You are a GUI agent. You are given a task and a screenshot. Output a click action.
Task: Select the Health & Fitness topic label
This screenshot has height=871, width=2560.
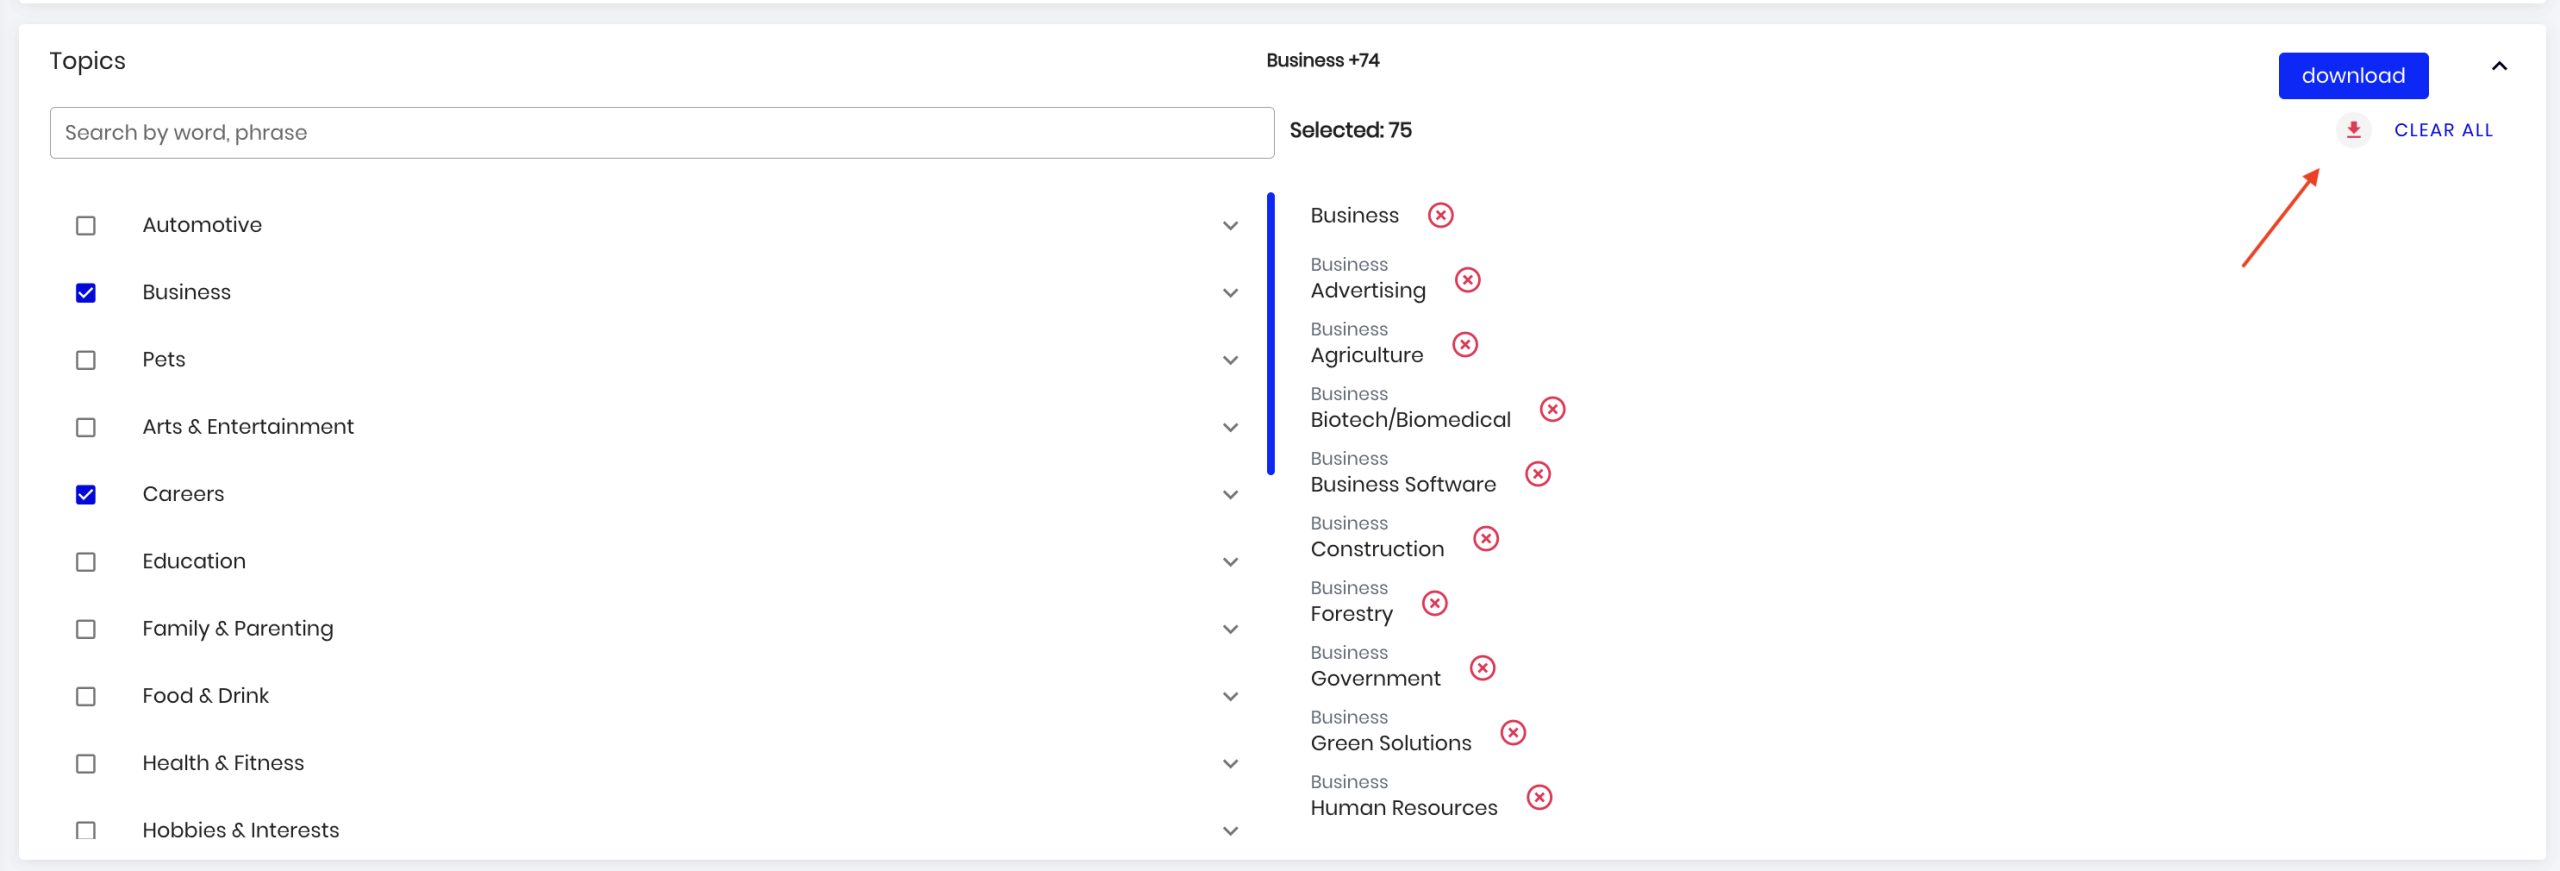coord(223,763)
